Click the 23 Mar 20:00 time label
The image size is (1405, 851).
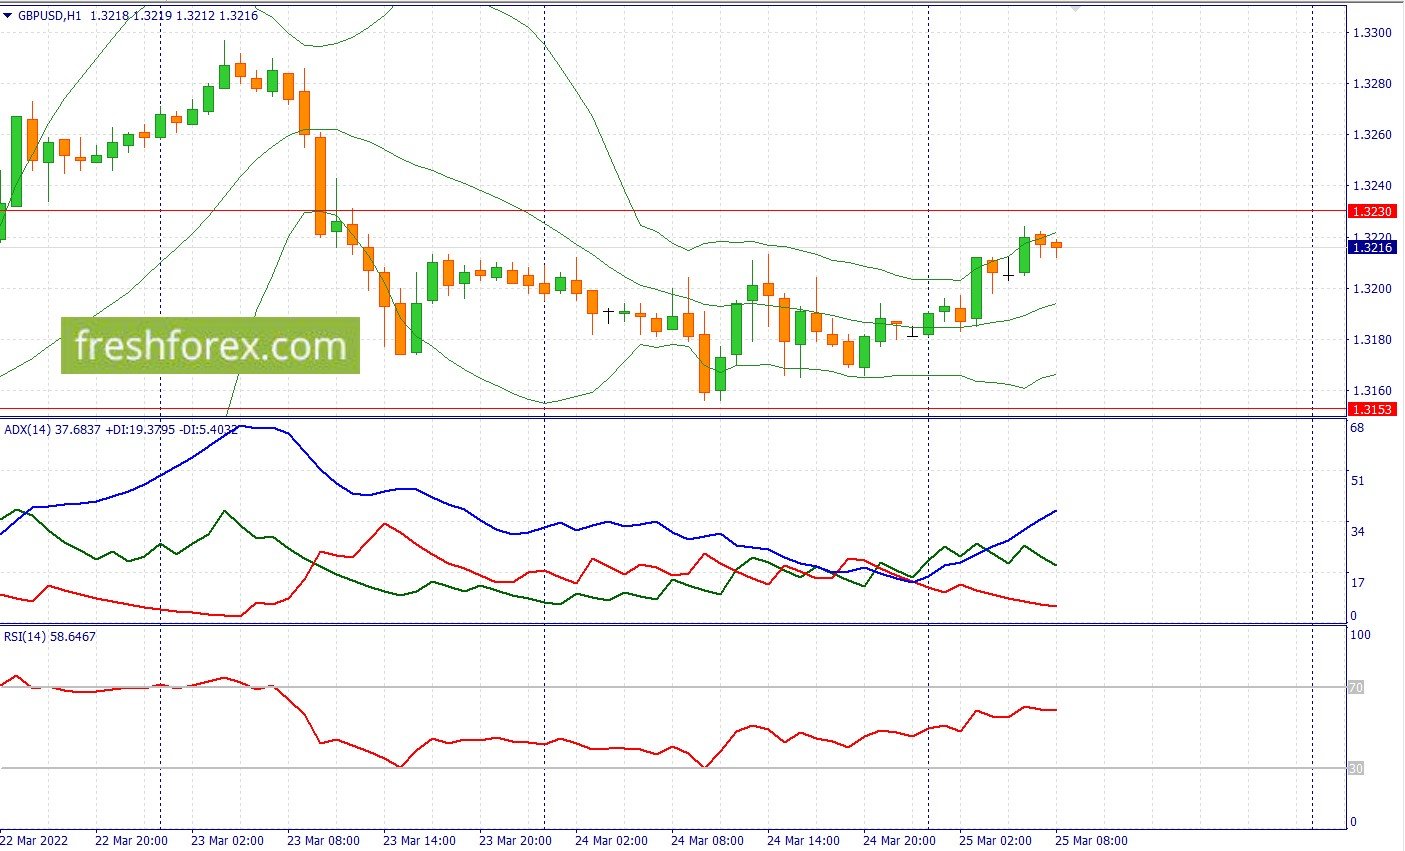(515, 840)
